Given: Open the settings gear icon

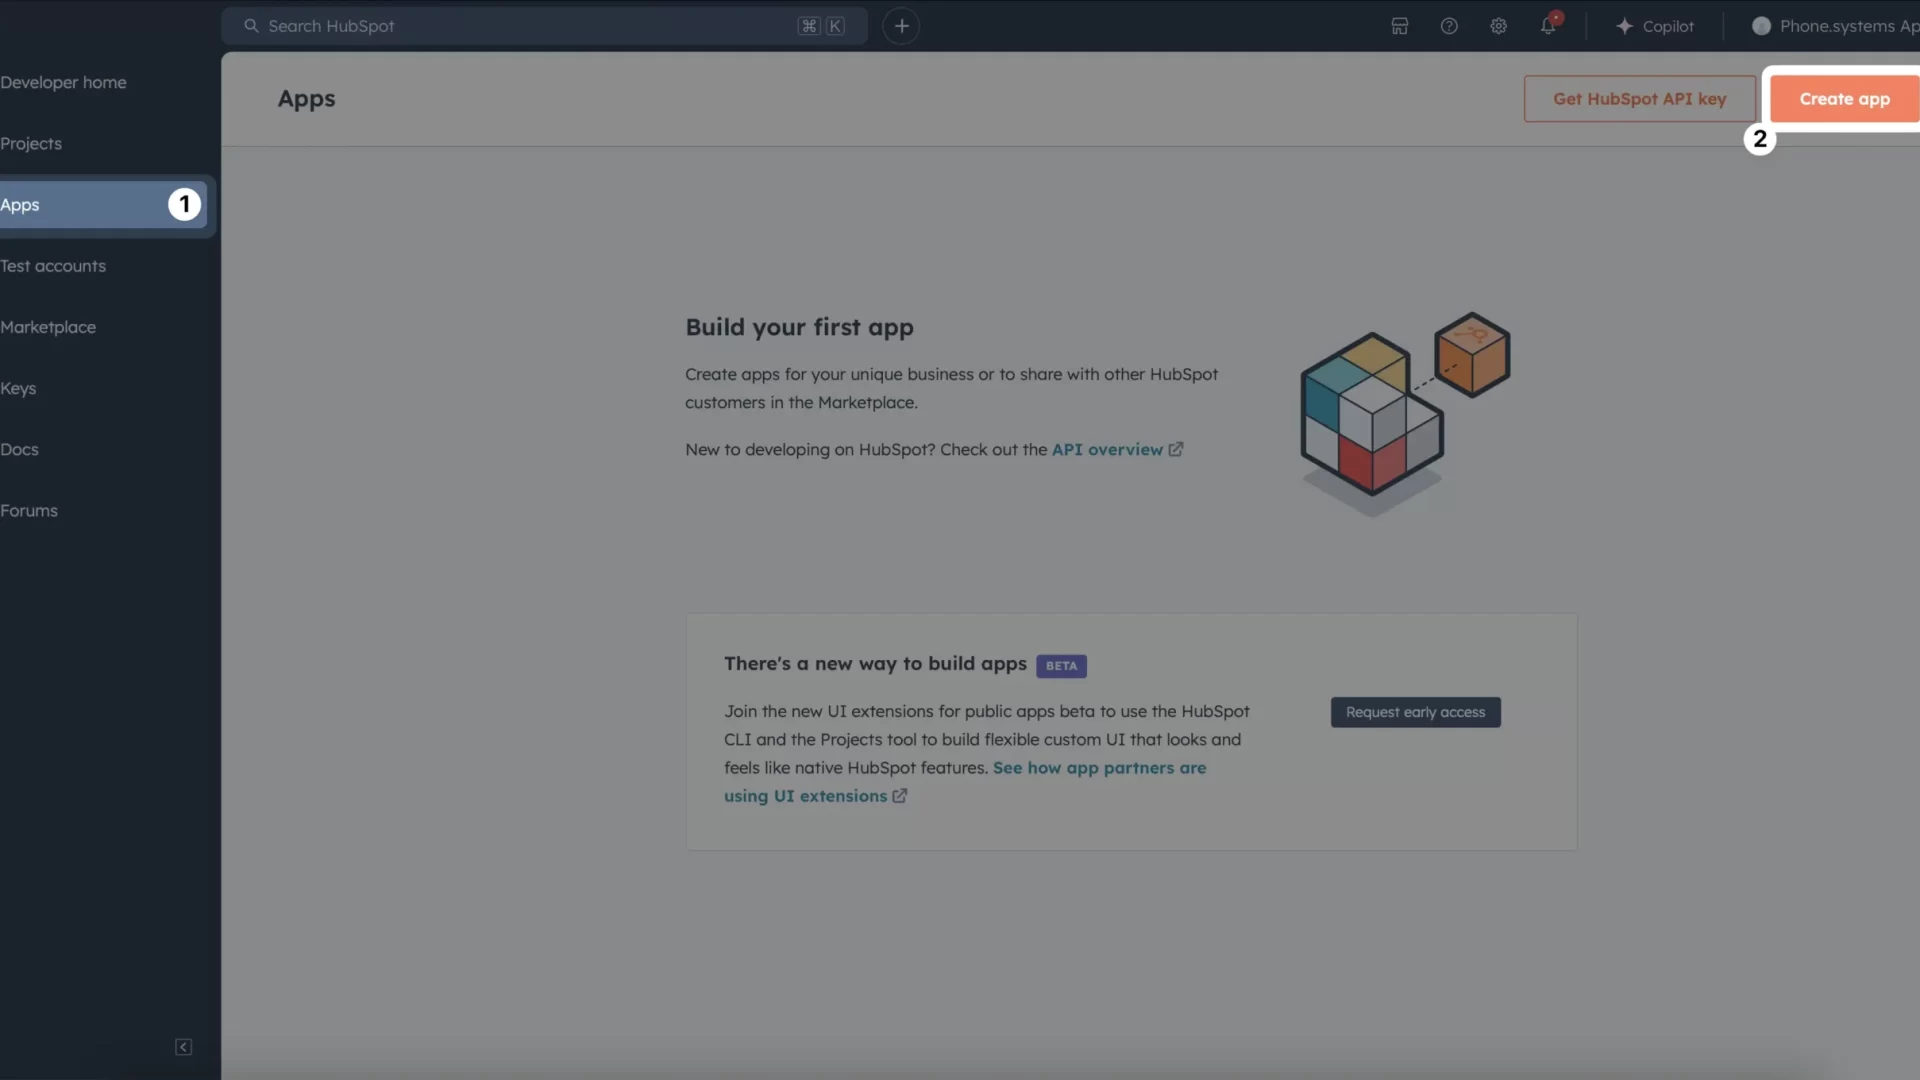Looking at the screenshot, I should pos(1497,26).
